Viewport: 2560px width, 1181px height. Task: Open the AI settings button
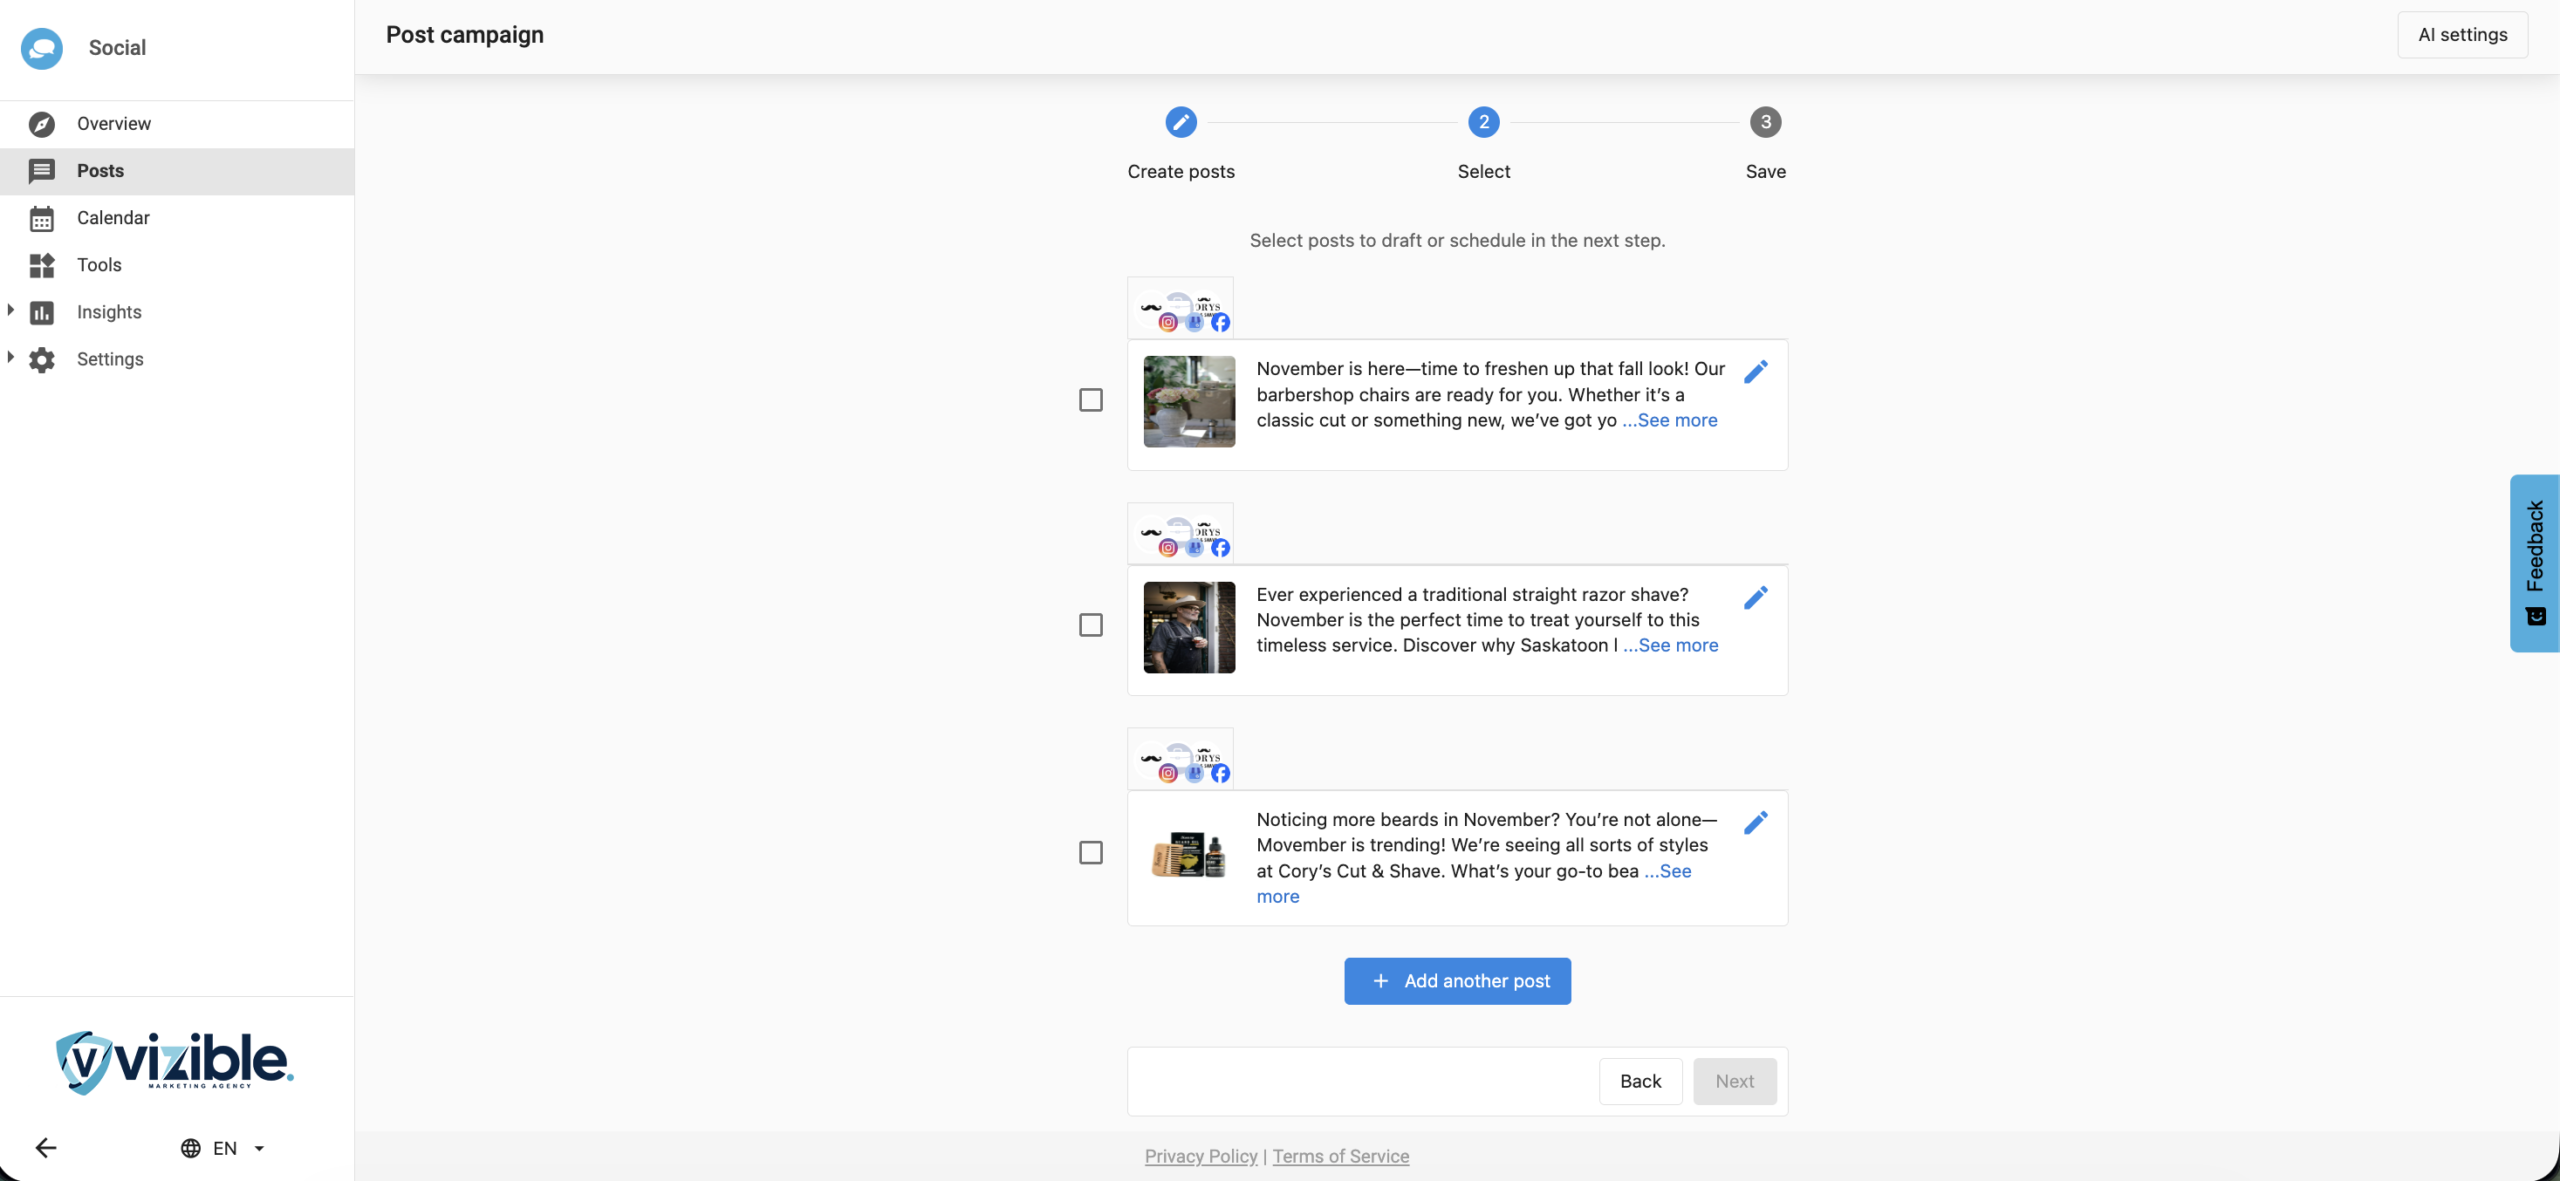coord(2462,35)
